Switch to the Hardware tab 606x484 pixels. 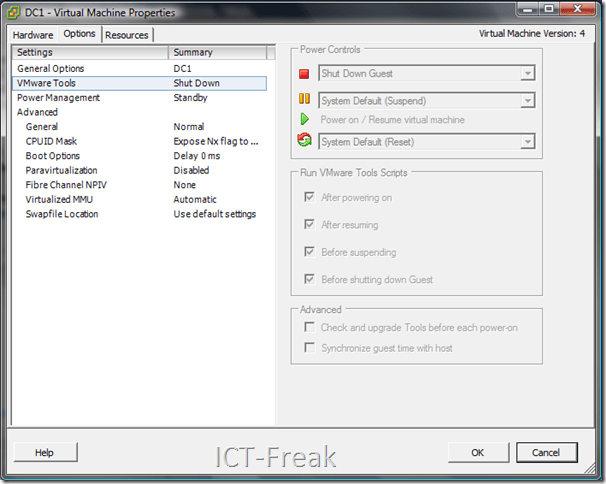click(33, 35)
